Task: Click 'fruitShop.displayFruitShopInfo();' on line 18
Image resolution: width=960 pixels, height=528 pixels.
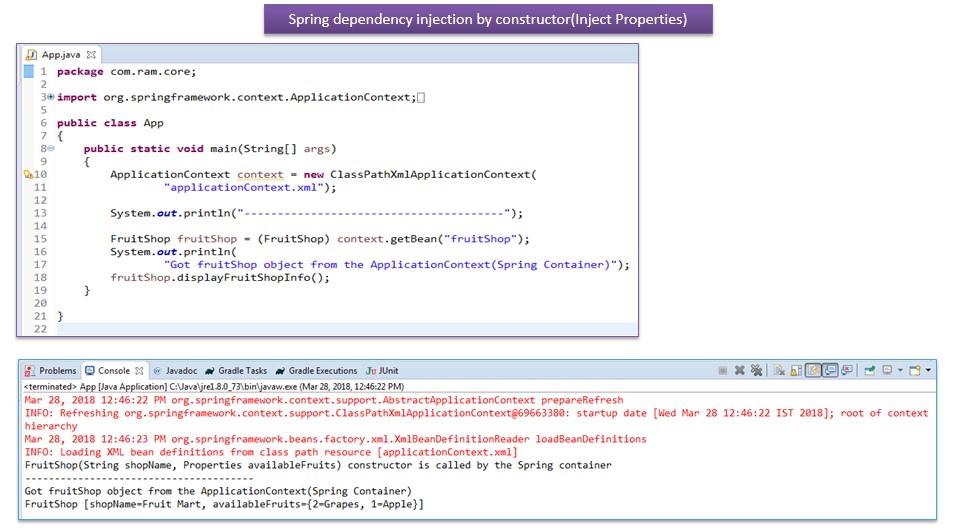Action: tap(220, 277)
